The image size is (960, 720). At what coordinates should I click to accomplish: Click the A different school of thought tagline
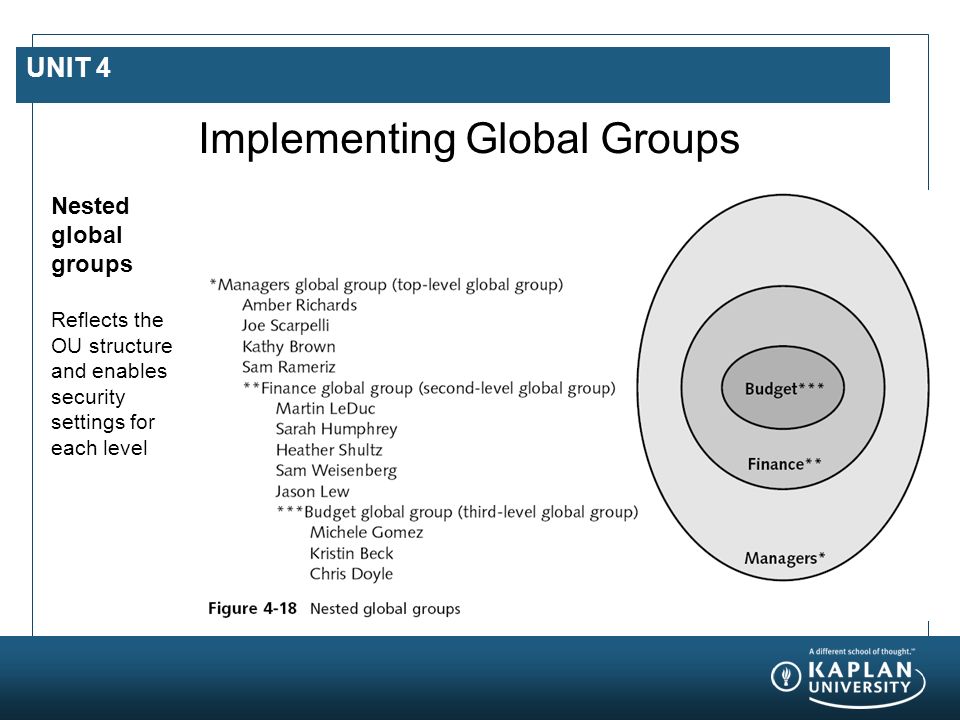861,651
